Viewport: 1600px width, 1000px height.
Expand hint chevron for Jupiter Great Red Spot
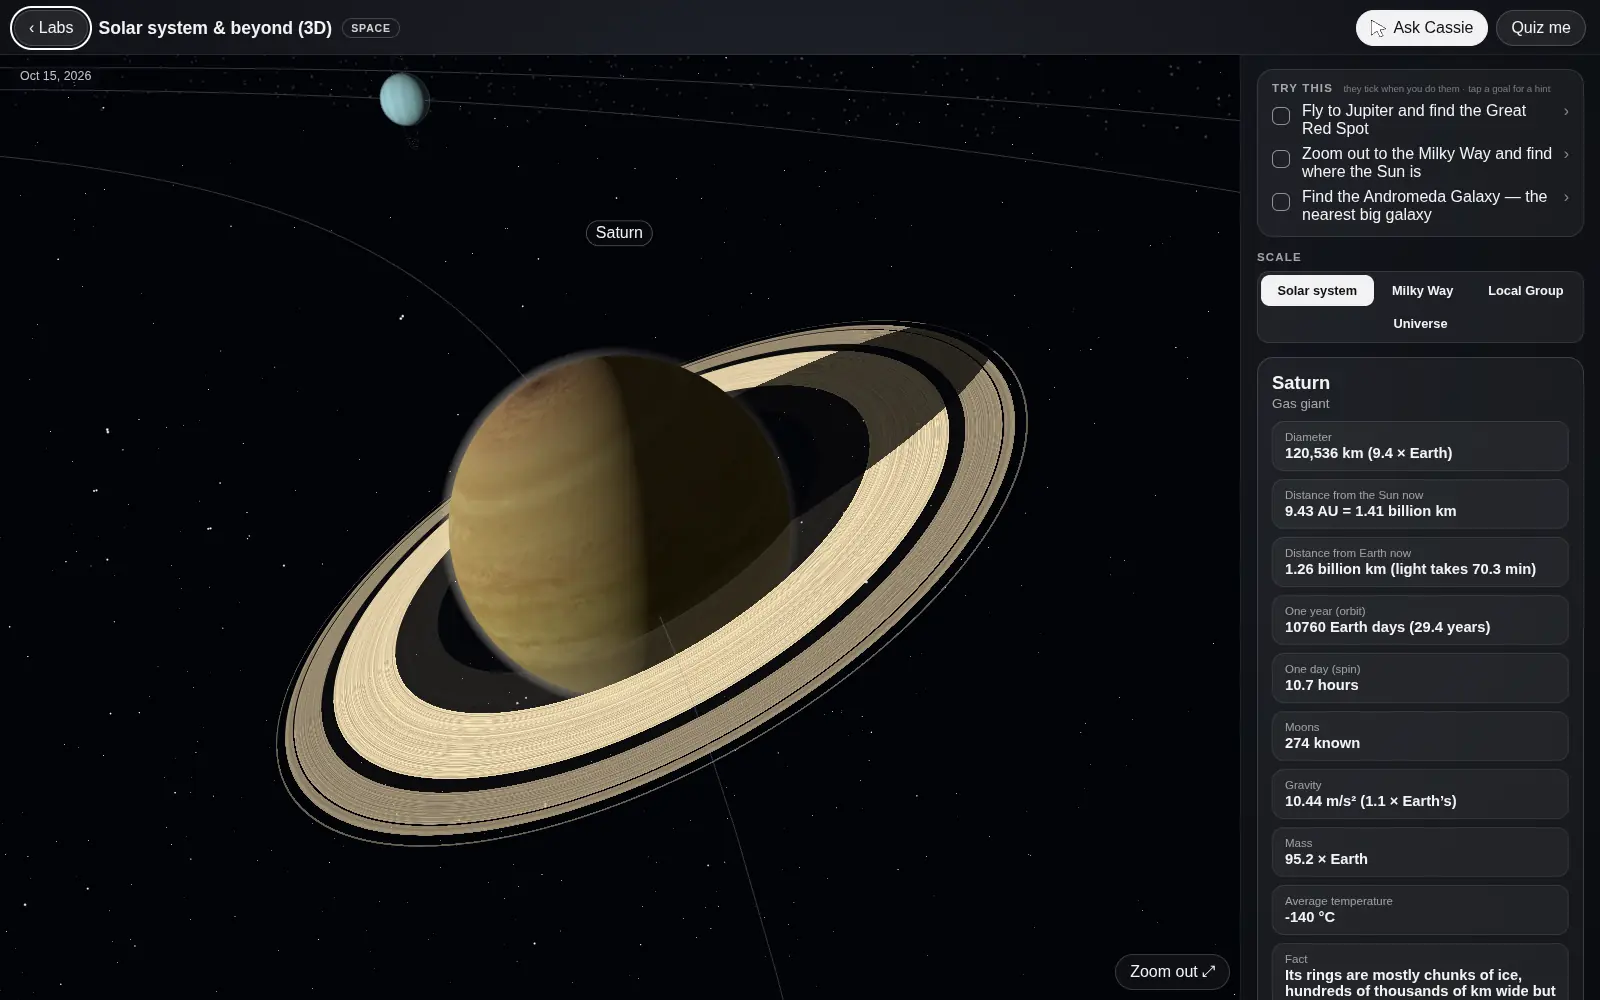coord(1566,112)
